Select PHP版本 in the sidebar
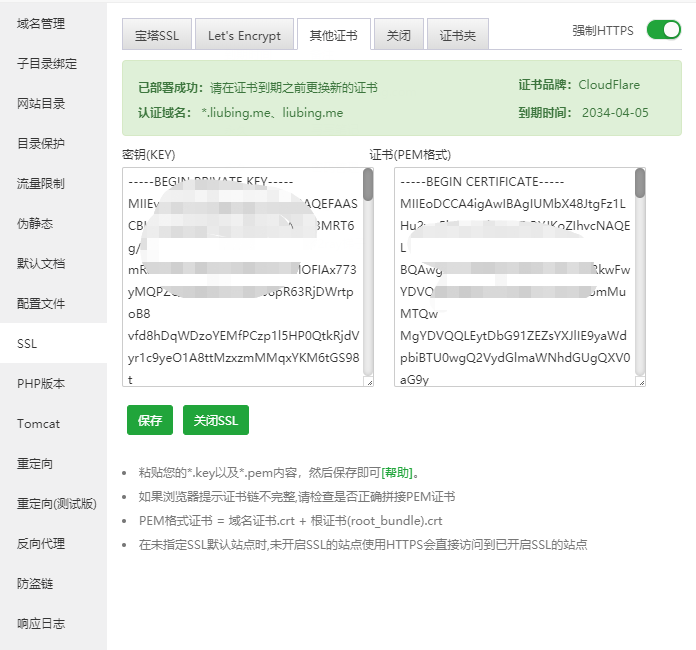Screen dimensions: 696x650 pos(41,383)
